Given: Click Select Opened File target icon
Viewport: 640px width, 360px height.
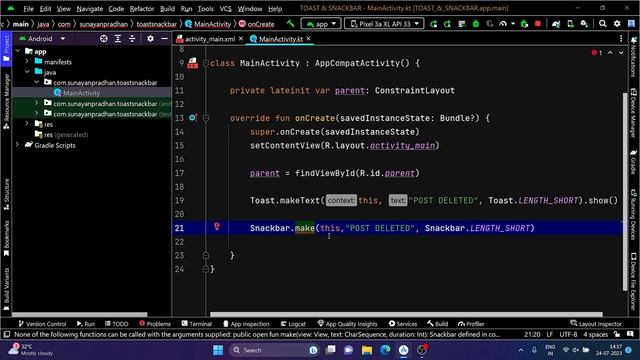Looking at the screenshot, I should tap(104, 38).
